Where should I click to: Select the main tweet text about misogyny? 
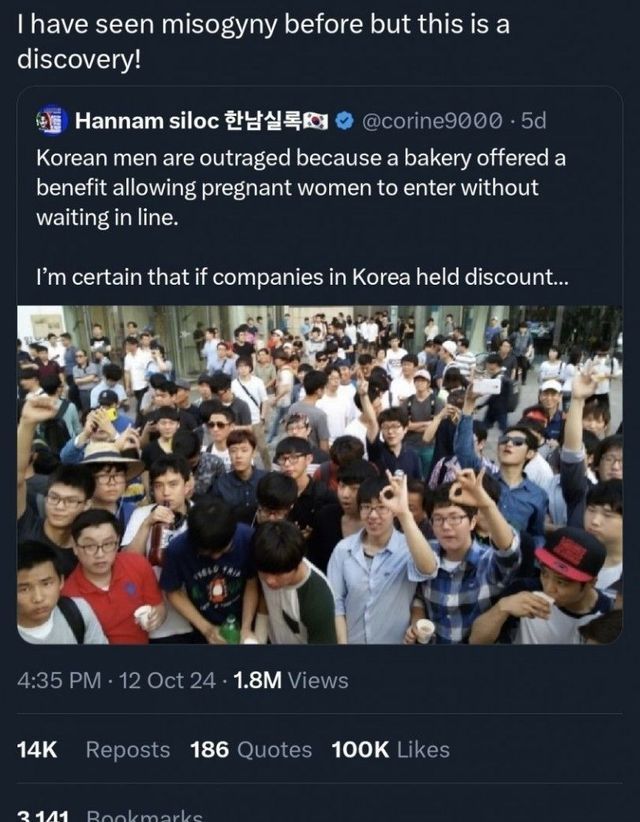[x=263, y=42]
